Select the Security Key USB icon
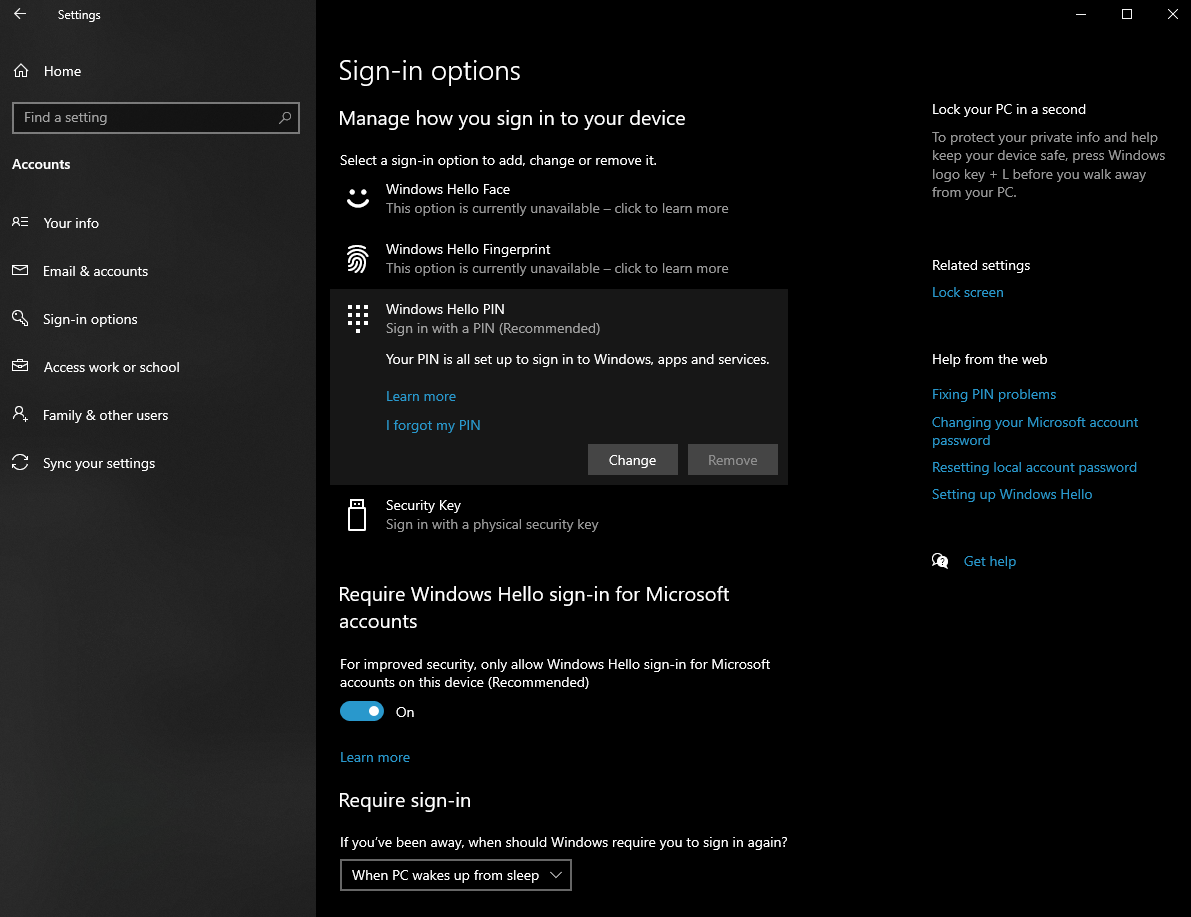The image size is (1191, 917). point(357,515)
